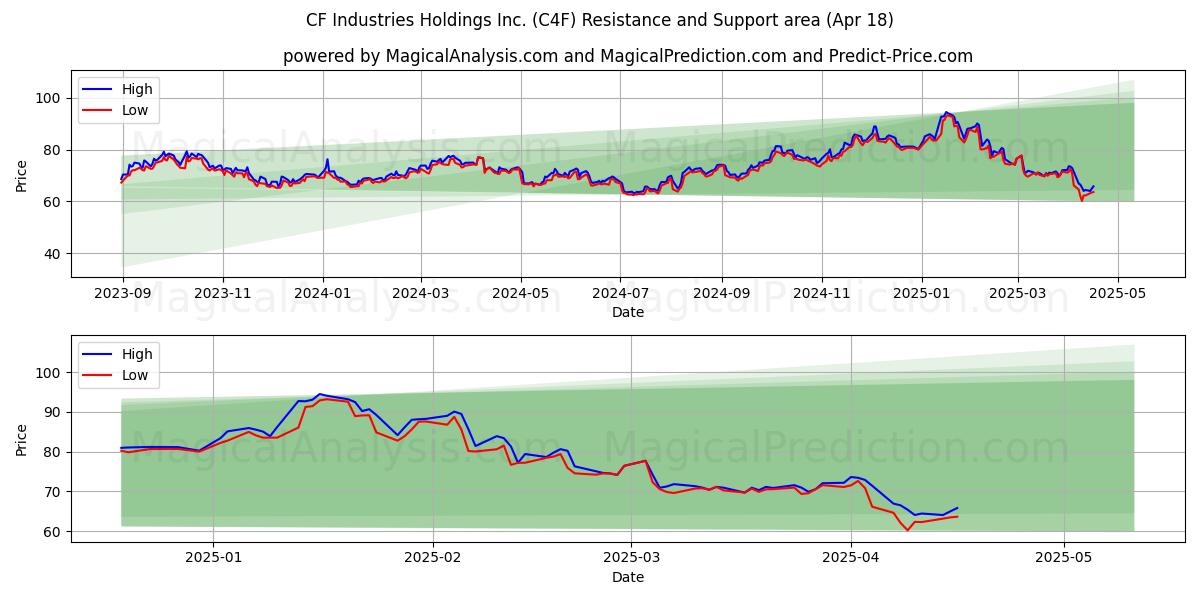Click the '100' price tick in the top chart
The width and height of the screenshot is (1200, 600).
pyautogui.click(x=50, y=98)
